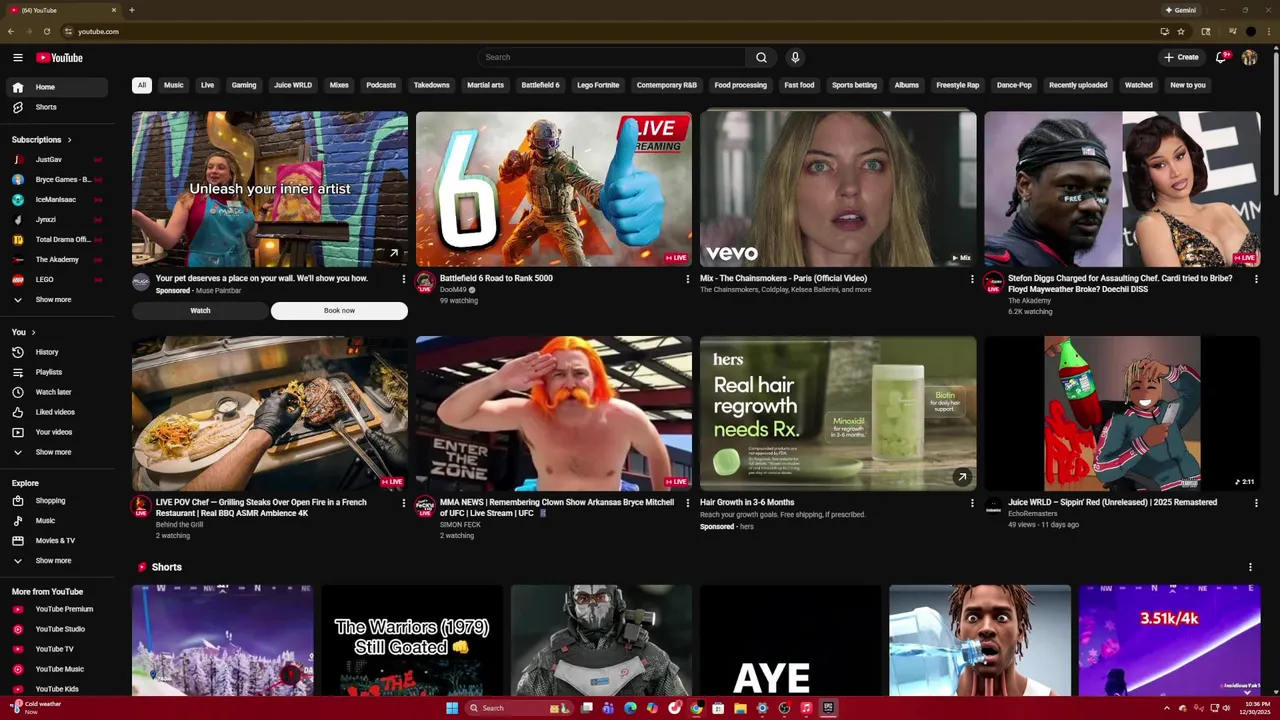Show hidden system tray icons
The image size is (1280, 720).
point(1166,708)
